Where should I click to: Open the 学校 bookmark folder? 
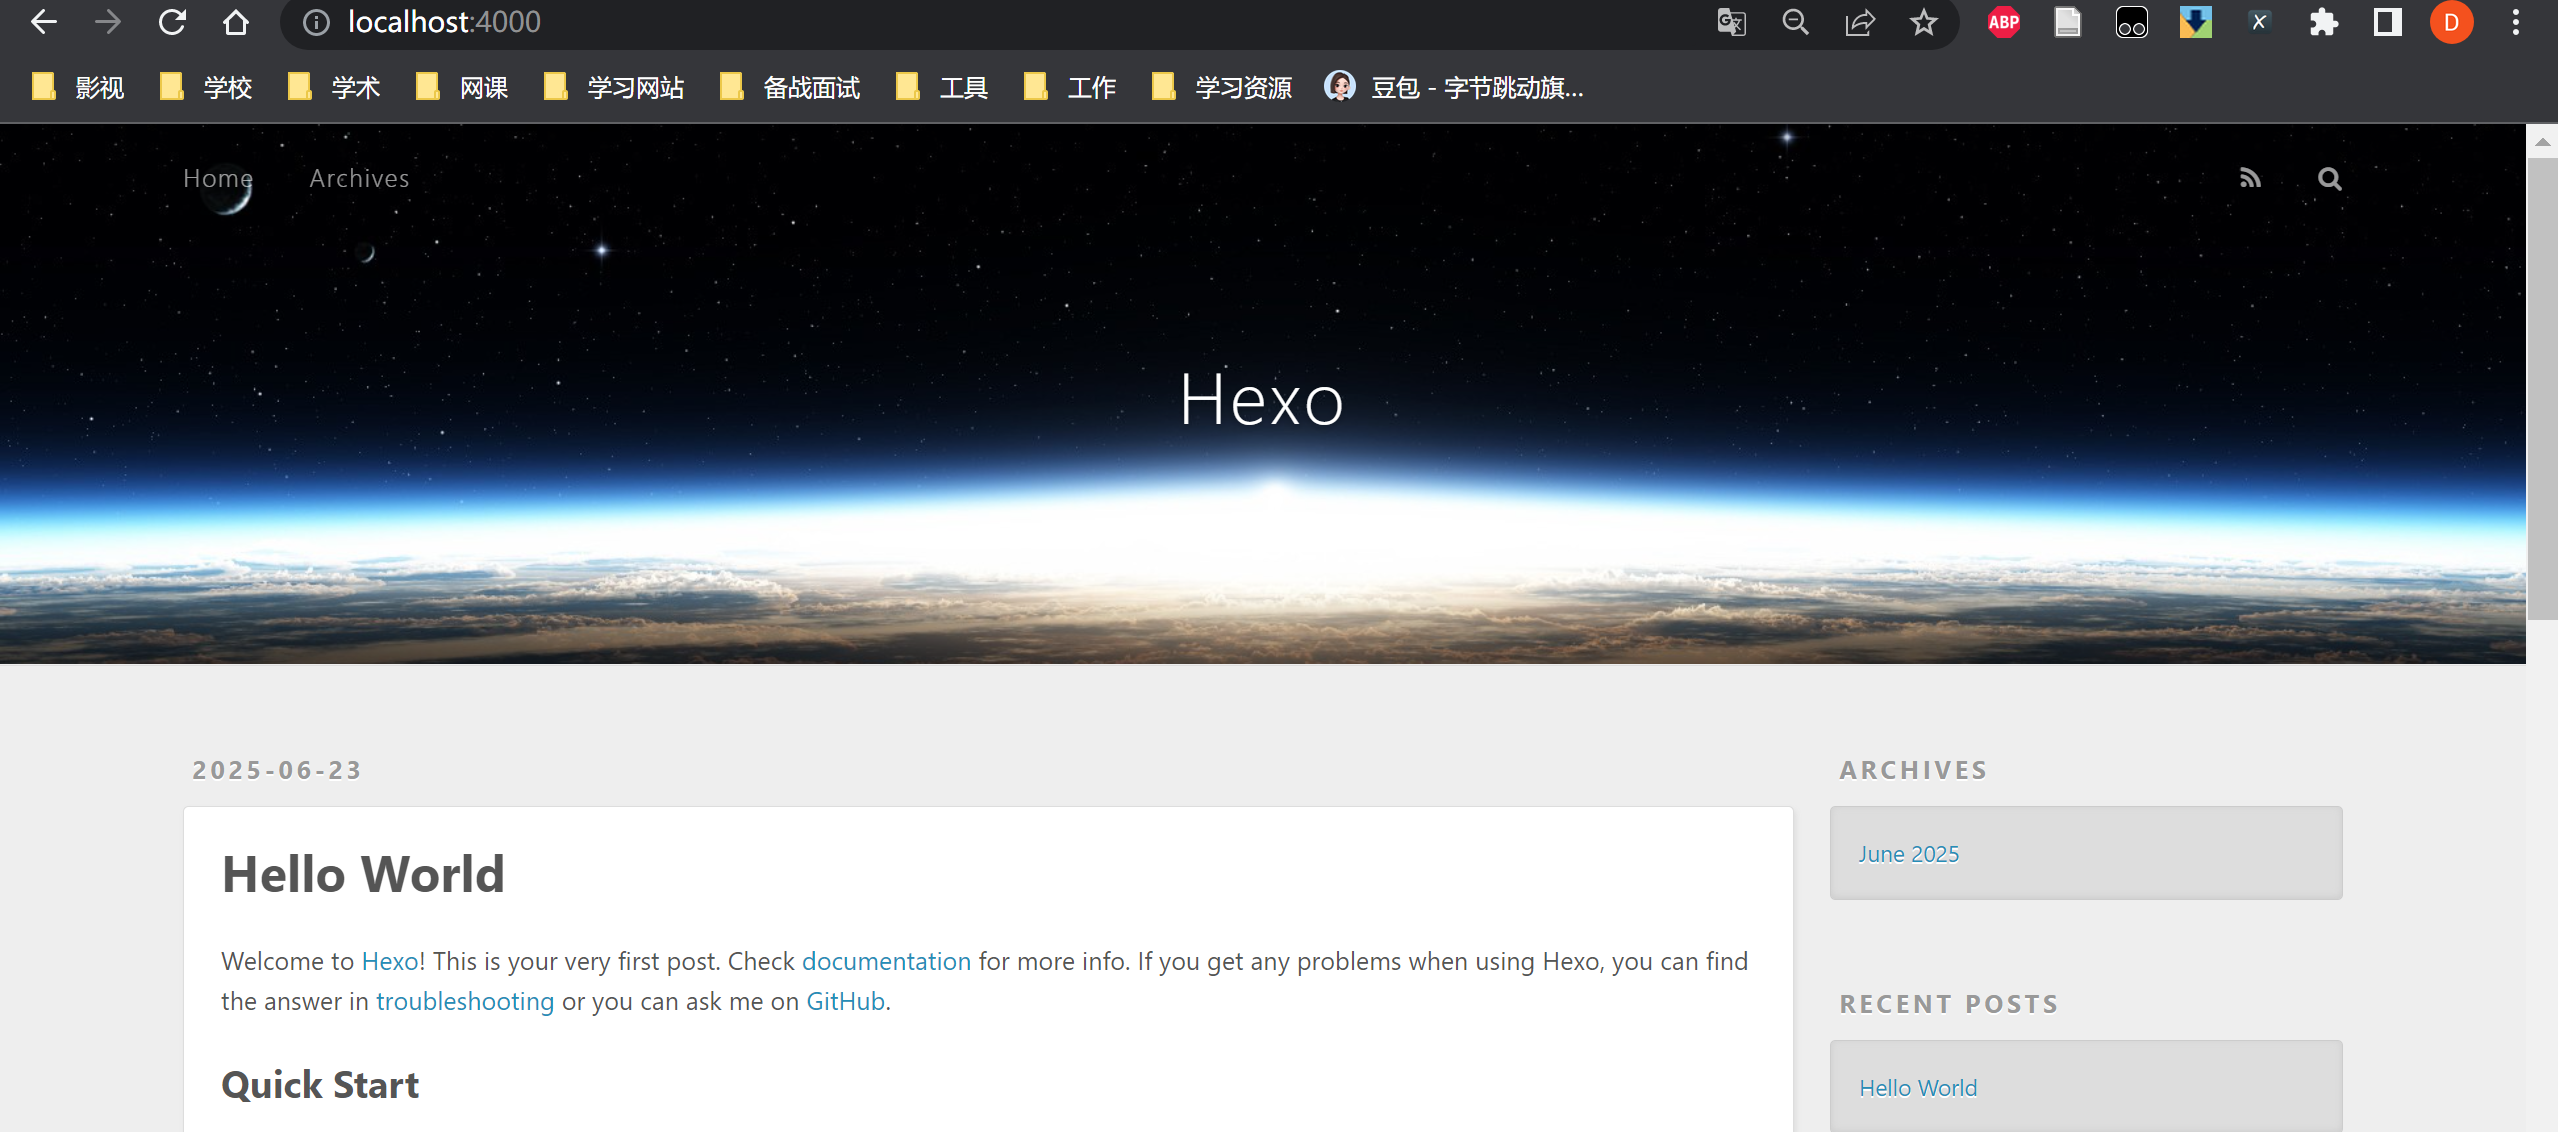click(x=206, y=88)
